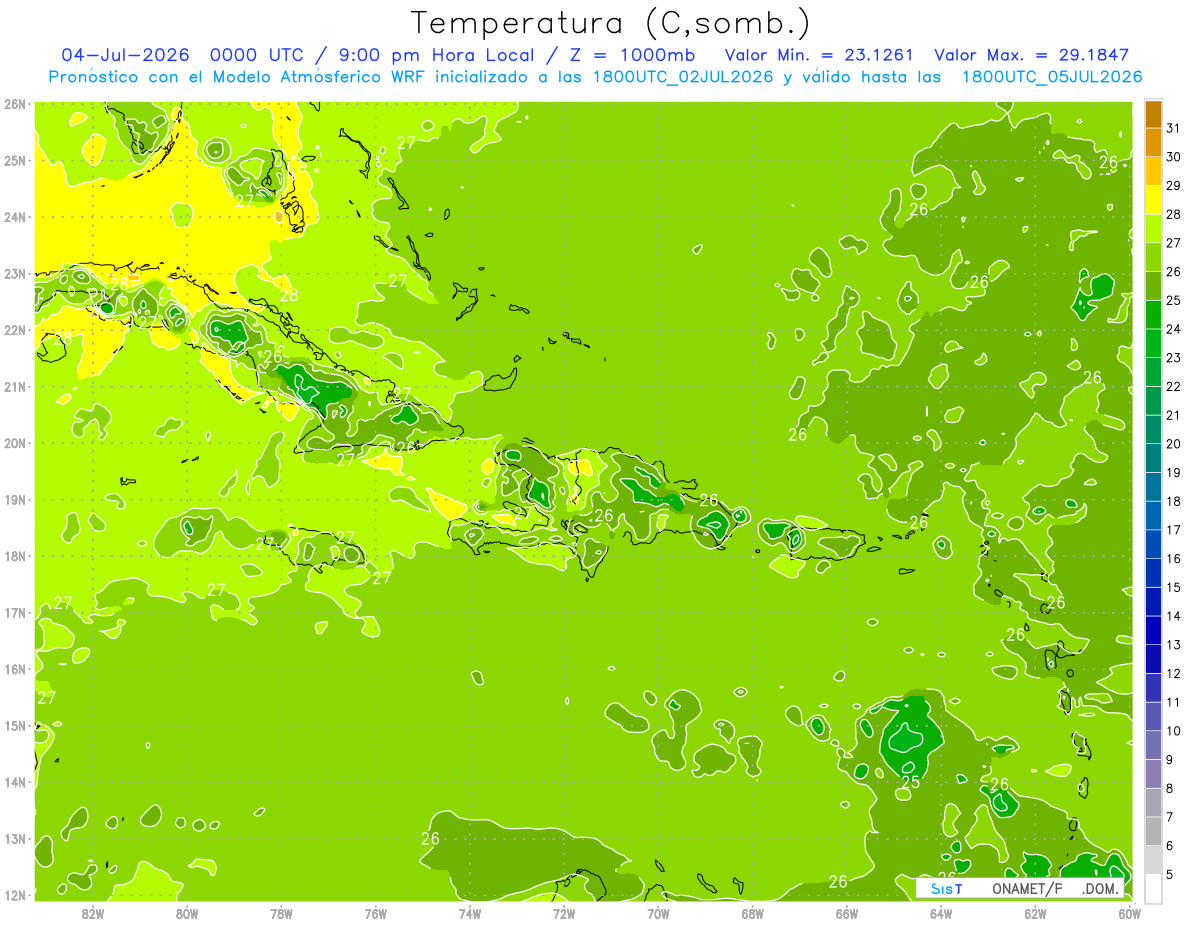Click the '16N' latitude axis label

tap(14, 669)
